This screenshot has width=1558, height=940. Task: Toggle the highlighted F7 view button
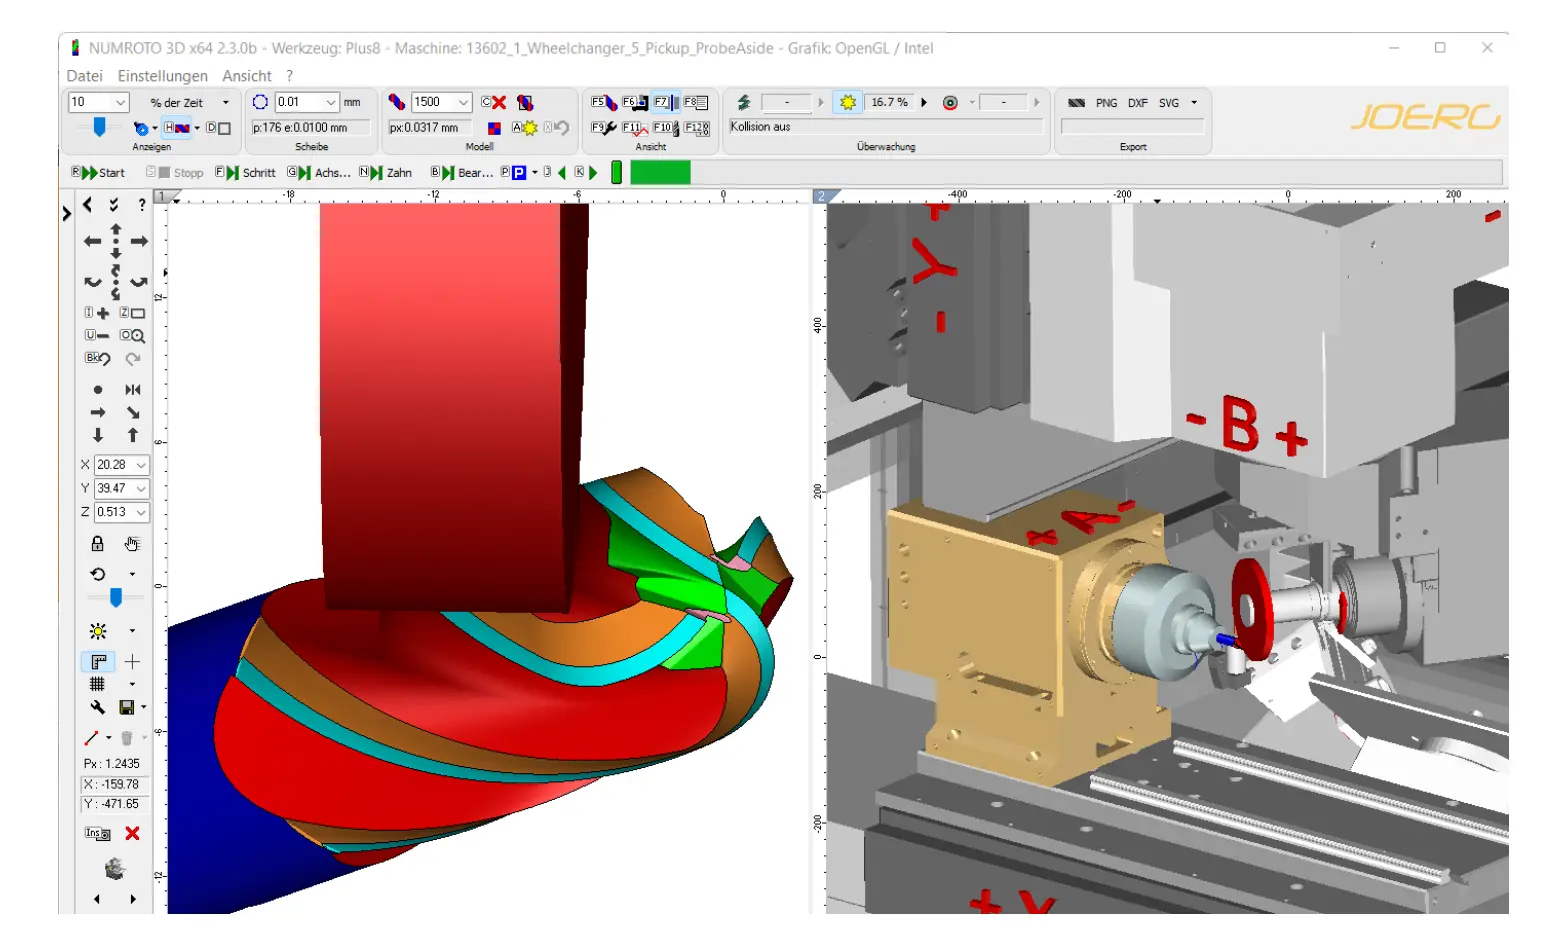[x=664, y=102]
